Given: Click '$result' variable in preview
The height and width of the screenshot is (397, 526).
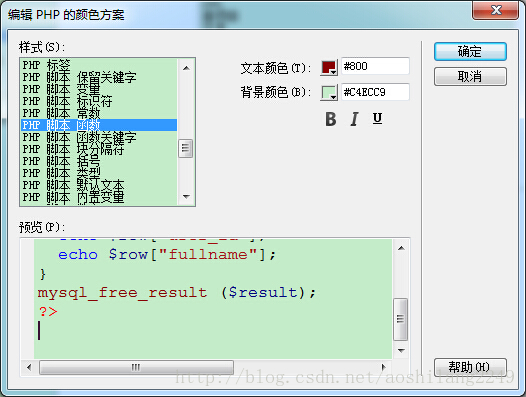Looking at the screenshot, I should tap(263, 293).
